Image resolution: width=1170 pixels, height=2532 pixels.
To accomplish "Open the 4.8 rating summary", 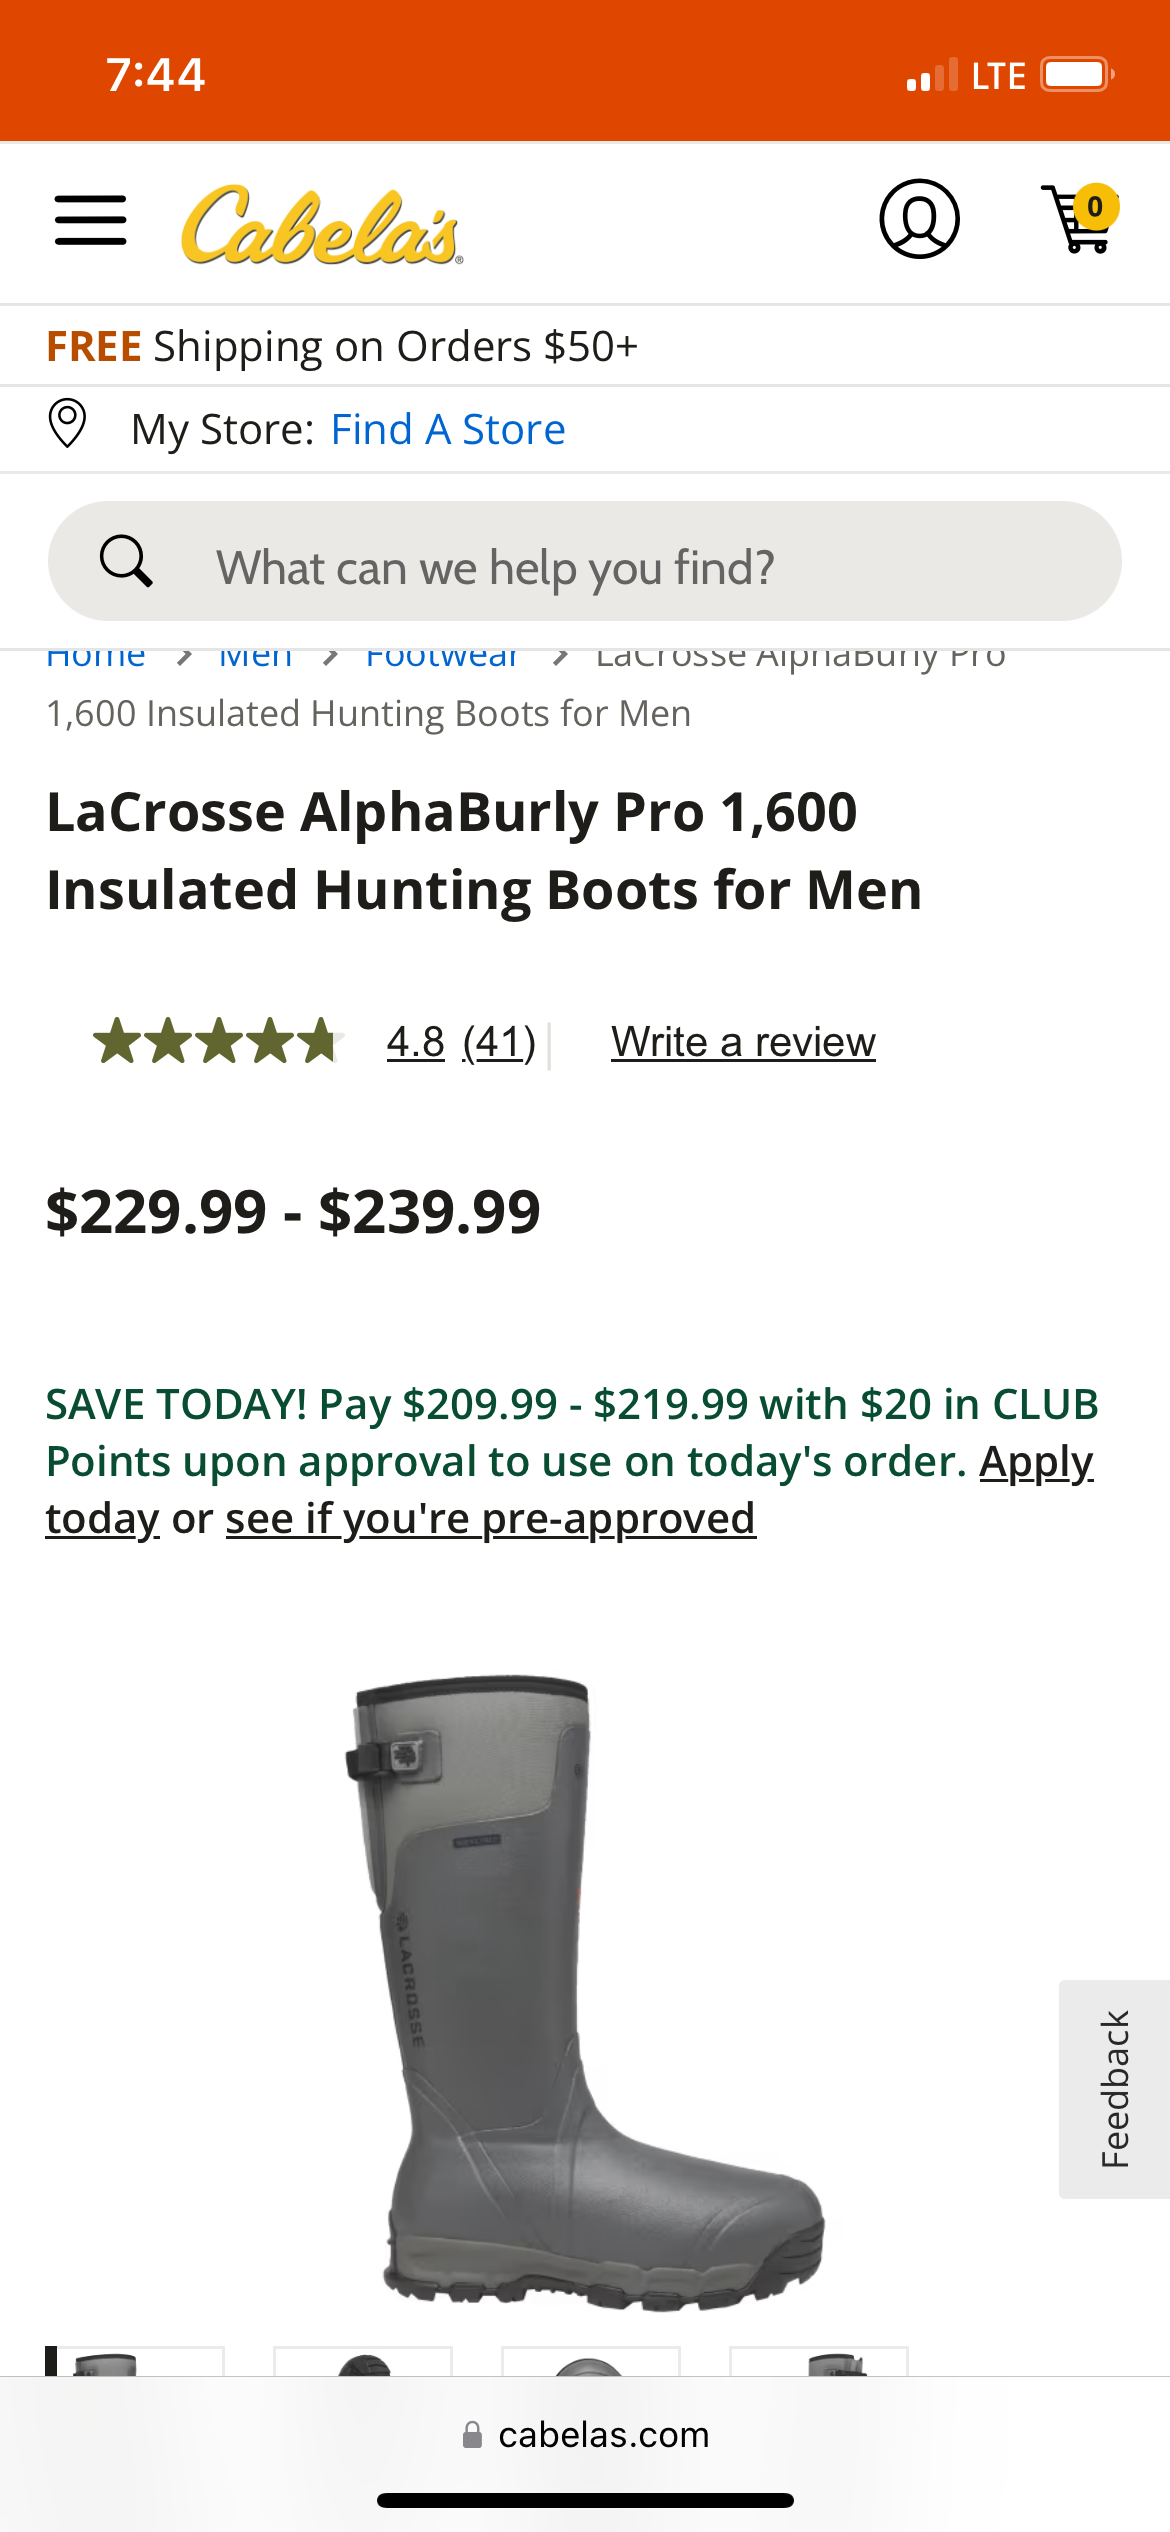I will tap(415, 1042).
